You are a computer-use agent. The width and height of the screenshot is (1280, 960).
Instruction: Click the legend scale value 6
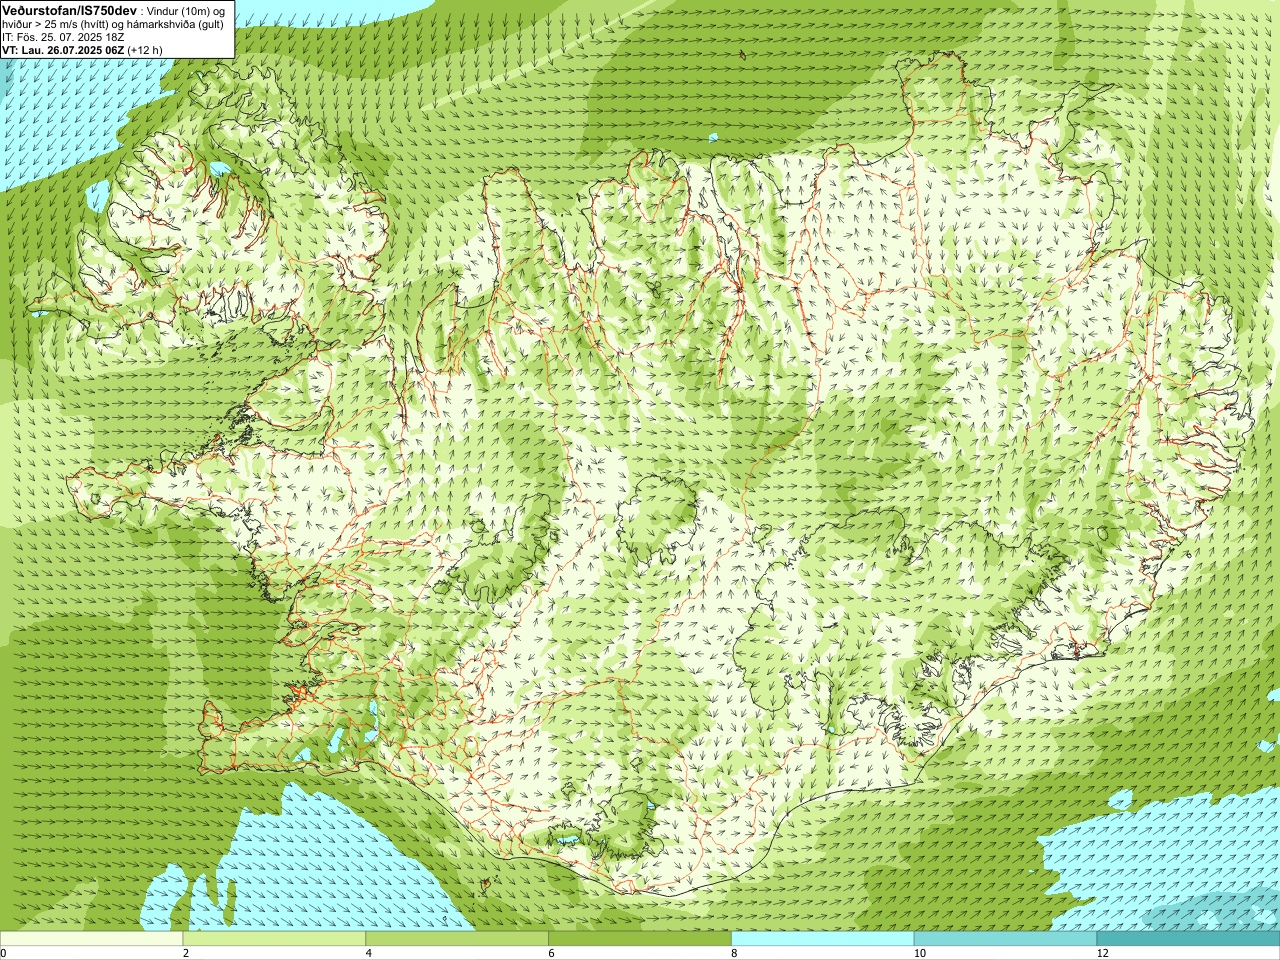pos(551,953)
